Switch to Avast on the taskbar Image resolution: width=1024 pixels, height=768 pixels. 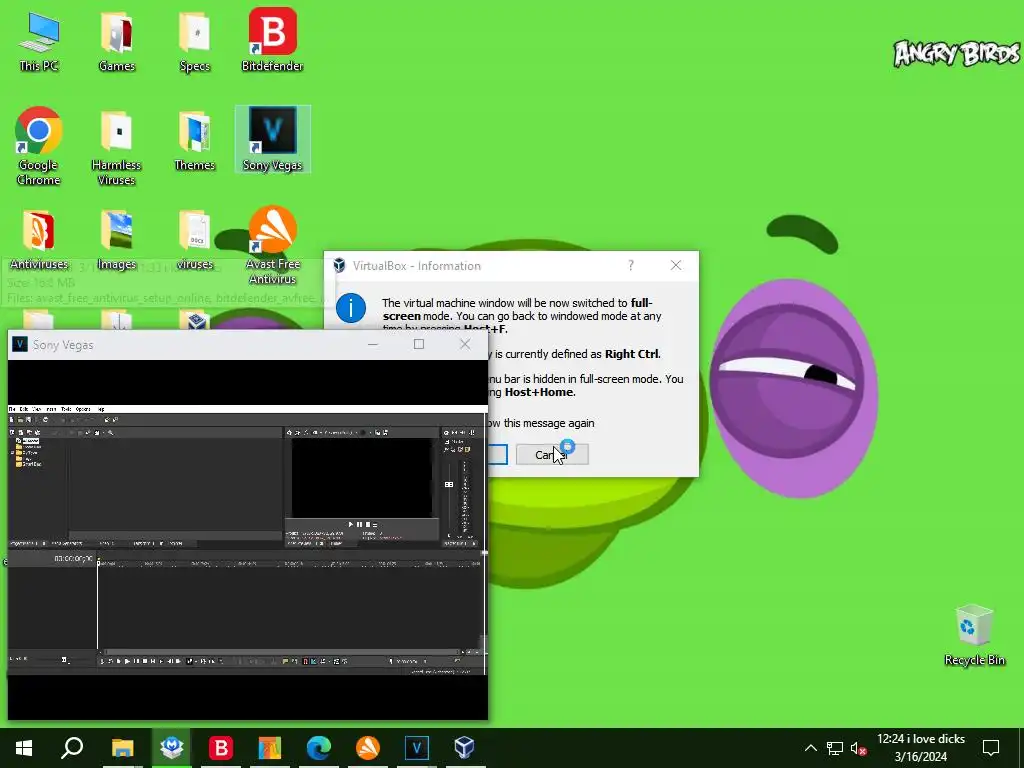(368, 748)
